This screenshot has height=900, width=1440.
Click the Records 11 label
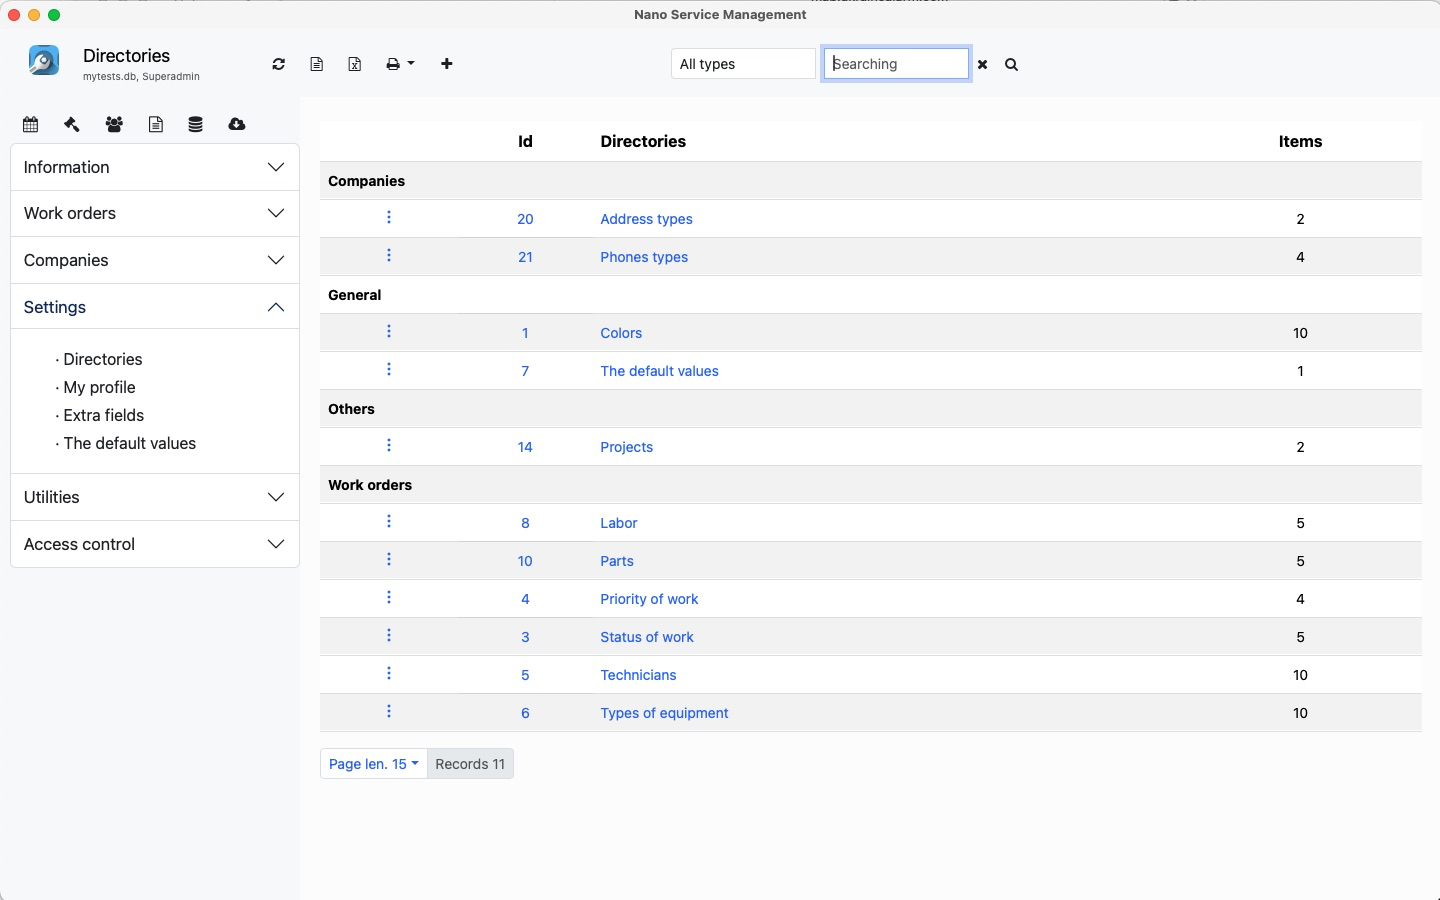click(470, 763)
